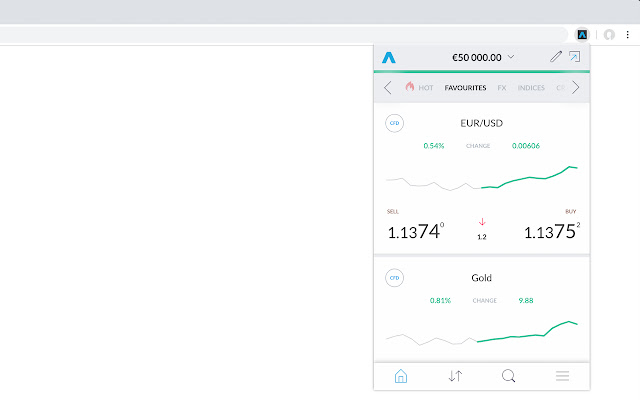This screenshot has width=640, height=400.
Task: Click the Gold 9.88 change value
Action: click(526, 300)
